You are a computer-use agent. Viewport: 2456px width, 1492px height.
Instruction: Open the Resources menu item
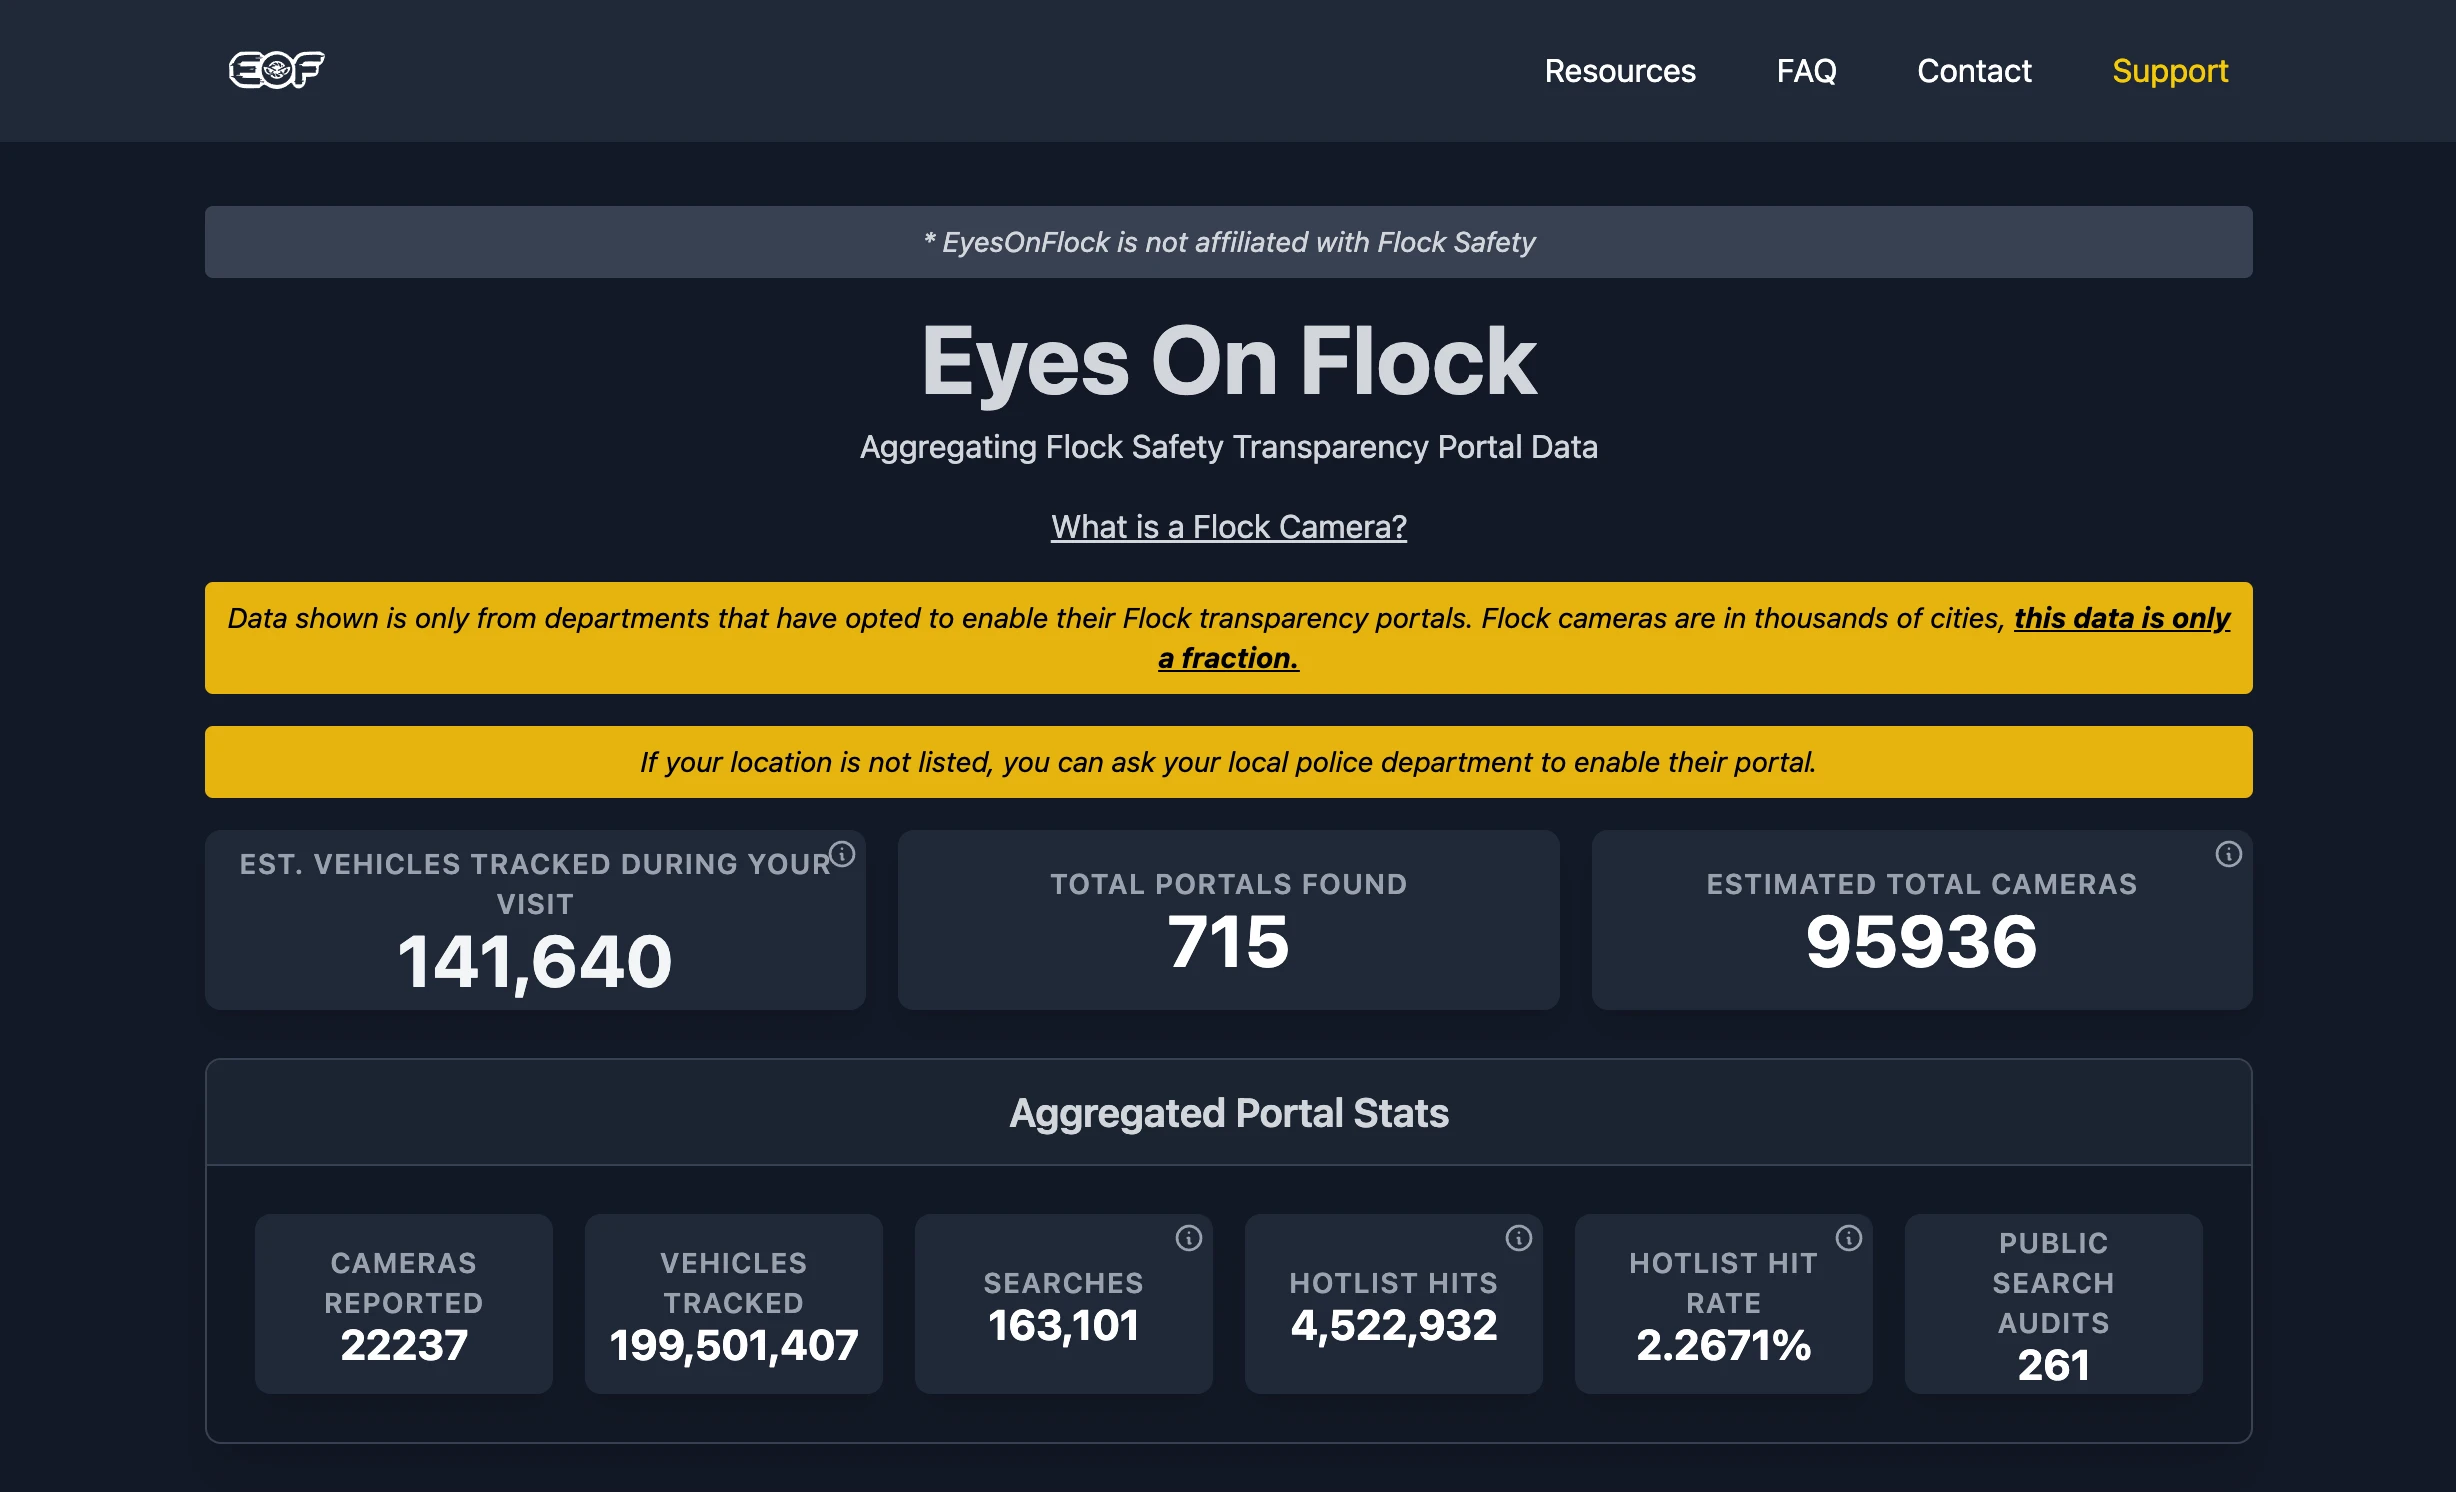pos(1620,71)
